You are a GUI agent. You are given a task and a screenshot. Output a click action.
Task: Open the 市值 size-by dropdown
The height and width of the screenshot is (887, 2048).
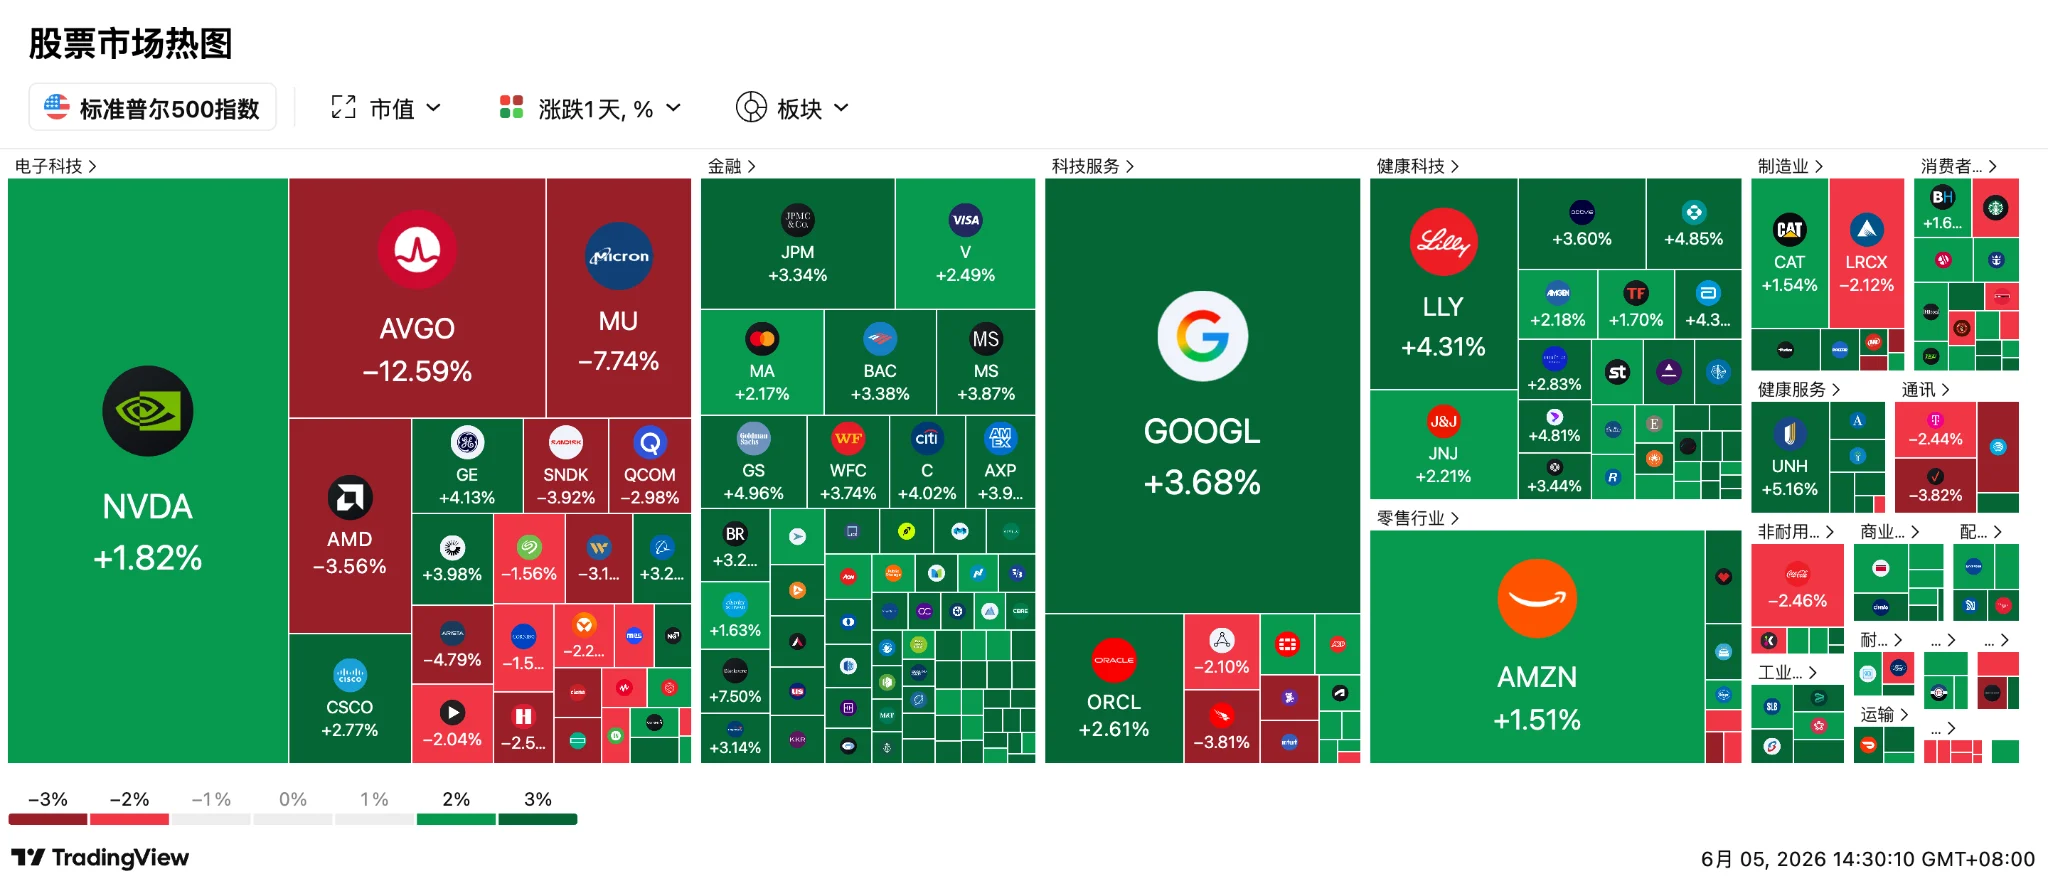386,108
